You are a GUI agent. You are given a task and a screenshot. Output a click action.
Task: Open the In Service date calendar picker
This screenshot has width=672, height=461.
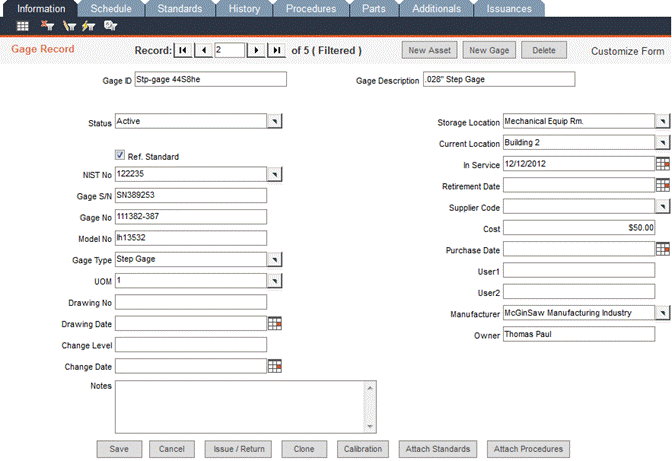[661, 163]
